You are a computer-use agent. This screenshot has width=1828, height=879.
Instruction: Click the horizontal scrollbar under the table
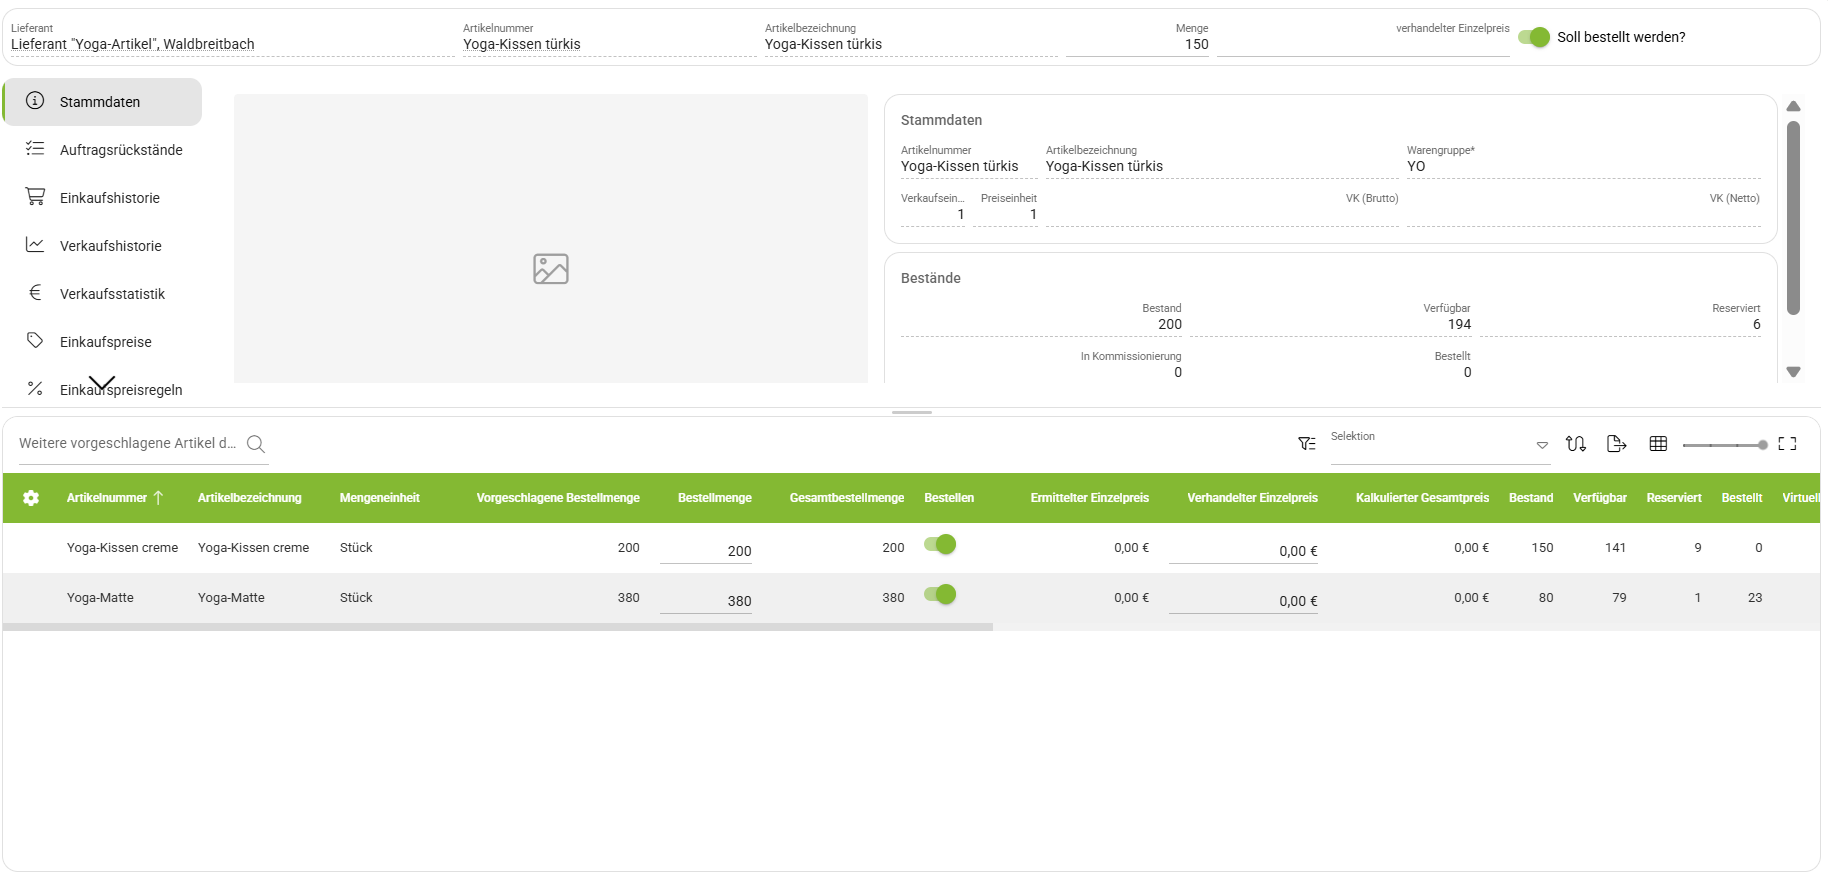point(498,627)
